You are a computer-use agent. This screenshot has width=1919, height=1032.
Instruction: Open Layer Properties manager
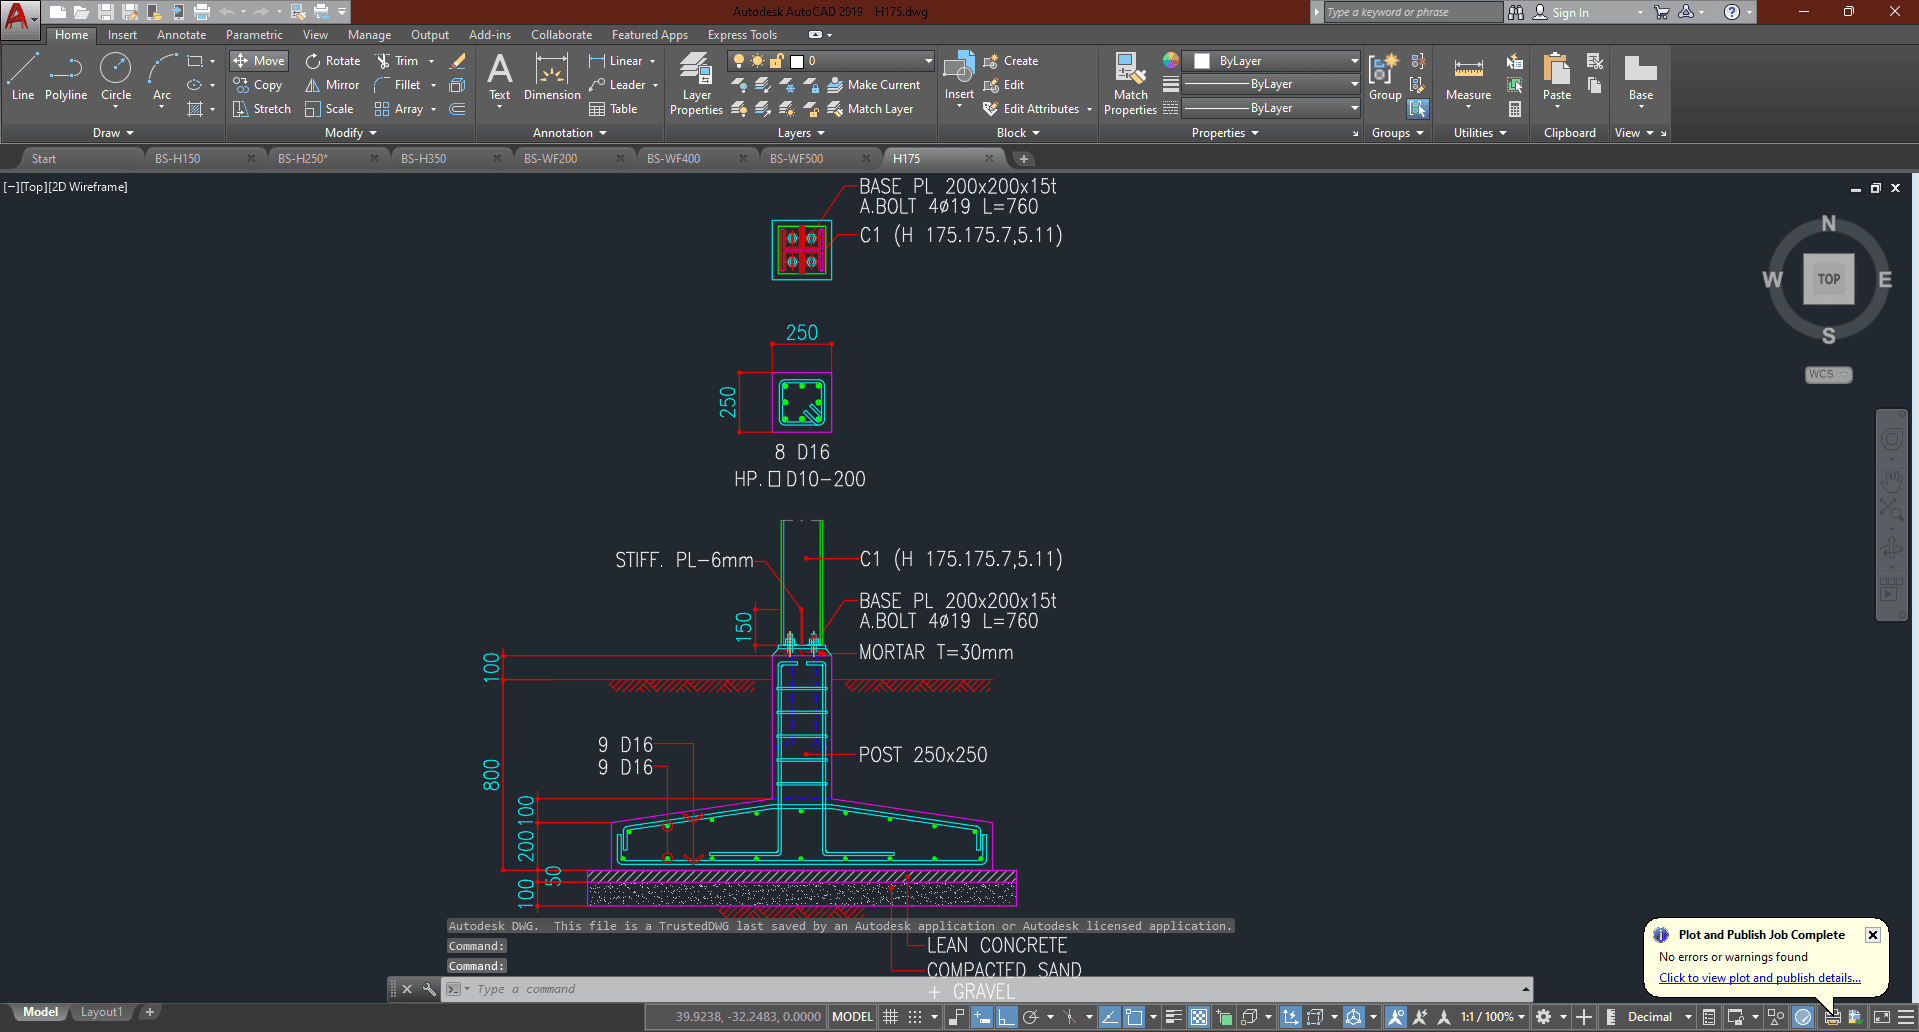696,84
